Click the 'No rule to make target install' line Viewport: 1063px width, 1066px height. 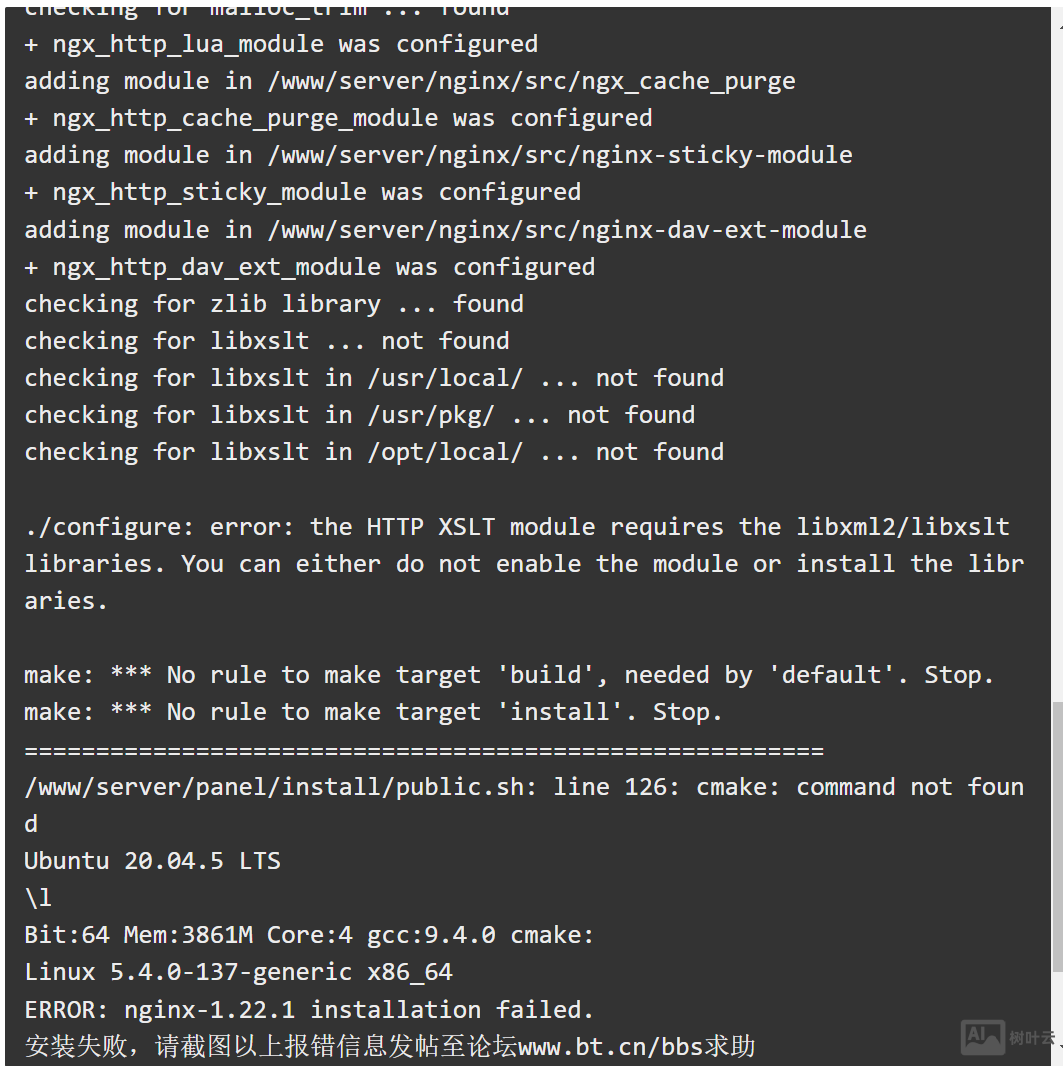(x=373, y=712)
